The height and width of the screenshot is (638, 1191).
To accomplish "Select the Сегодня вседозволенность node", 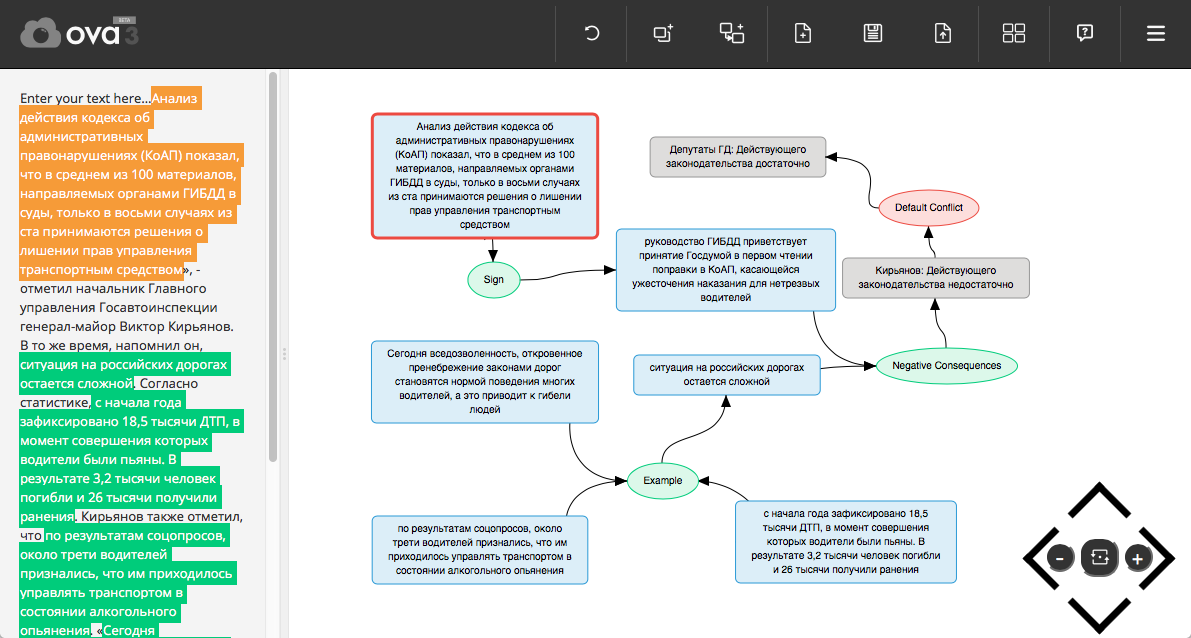I will point(485,381).
